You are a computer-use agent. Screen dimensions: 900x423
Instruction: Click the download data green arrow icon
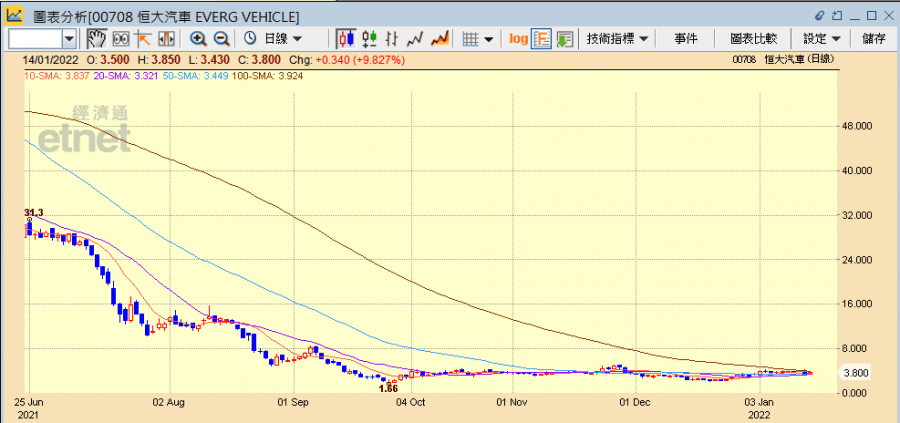click(x=565, y=38)
